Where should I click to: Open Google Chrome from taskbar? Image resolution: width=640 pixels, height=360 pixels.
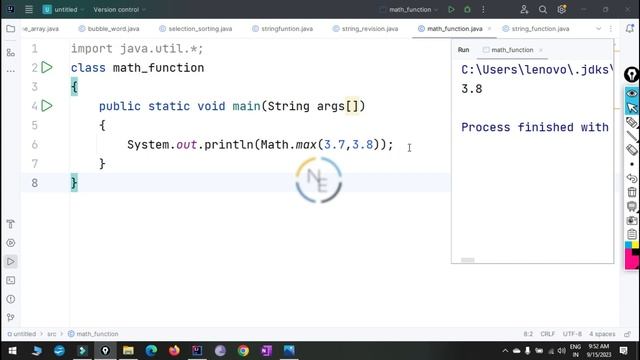(x=243, y=351)
